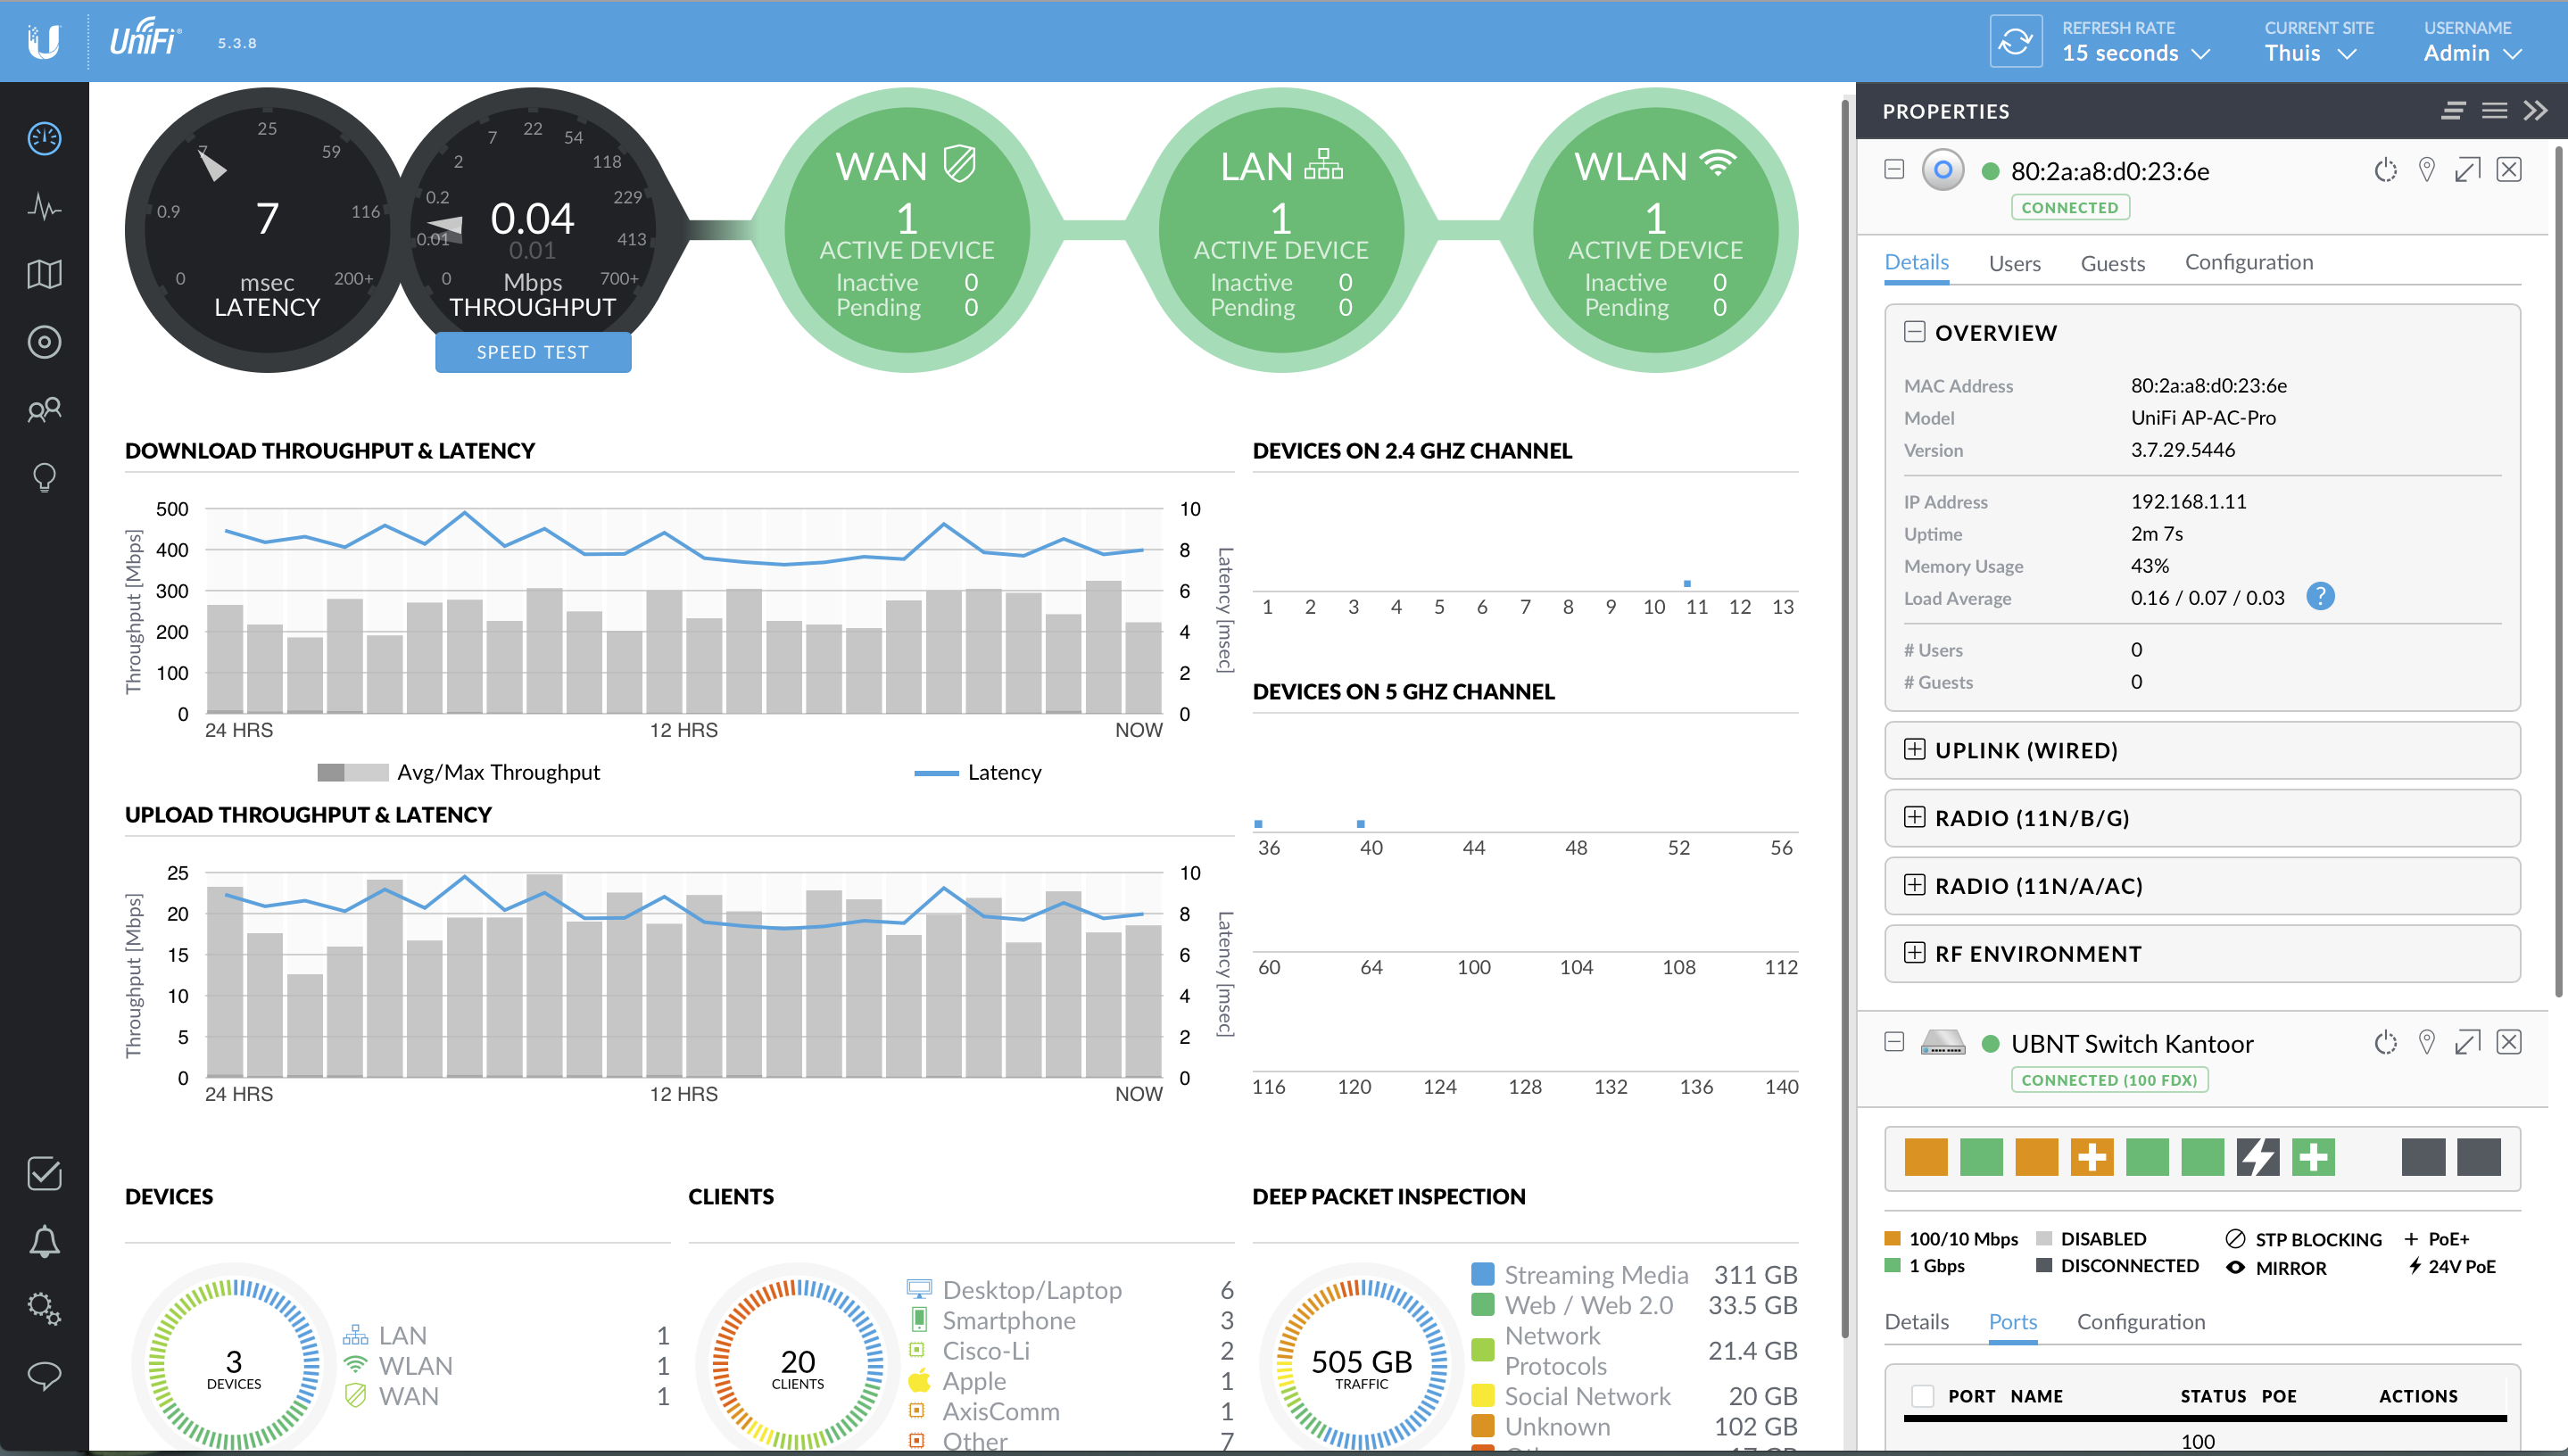Image resolution: width=2568 pixels, height=1456 pixels.
Task: Click the Desktop/Laptop clients entry
Action: tap(1070, 1290)
